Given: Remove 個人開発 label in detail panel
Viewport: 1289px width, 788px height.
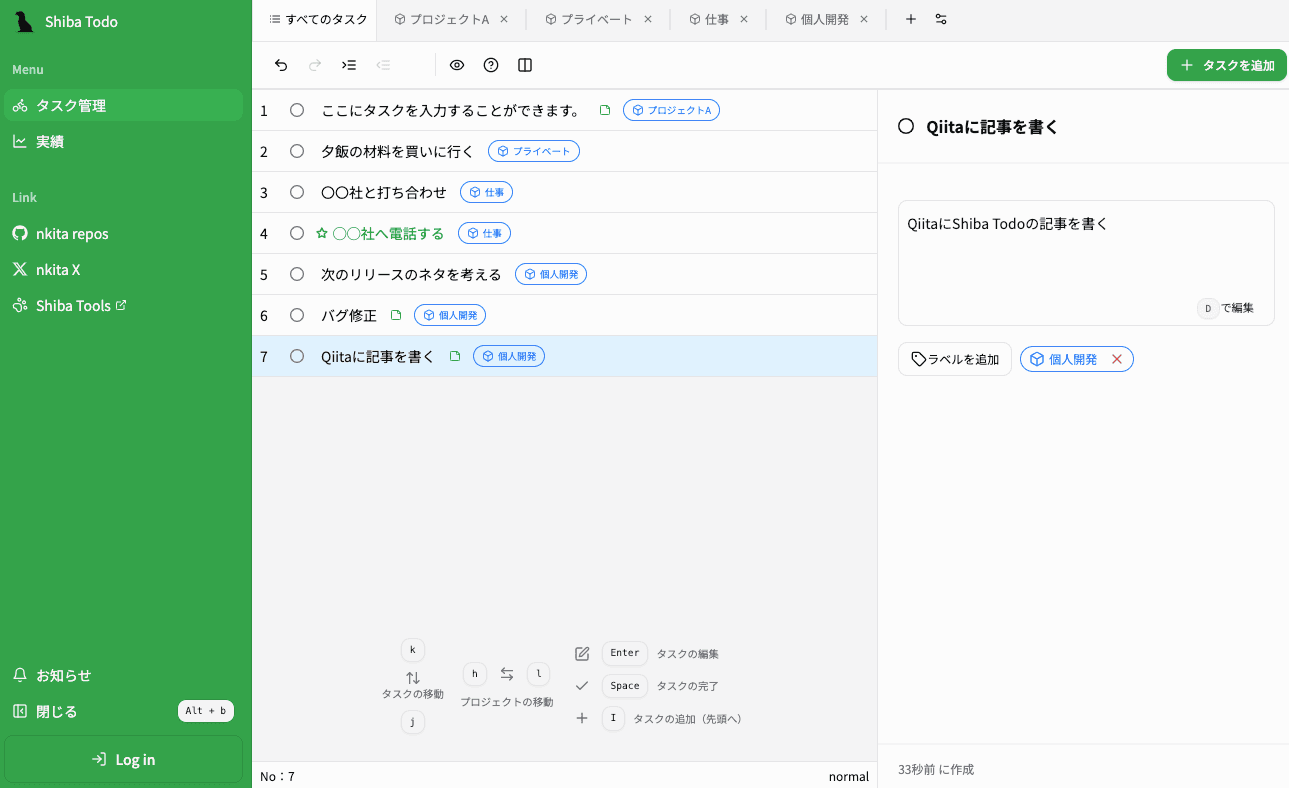Looking at the screenshot, I should point(1119,358).
